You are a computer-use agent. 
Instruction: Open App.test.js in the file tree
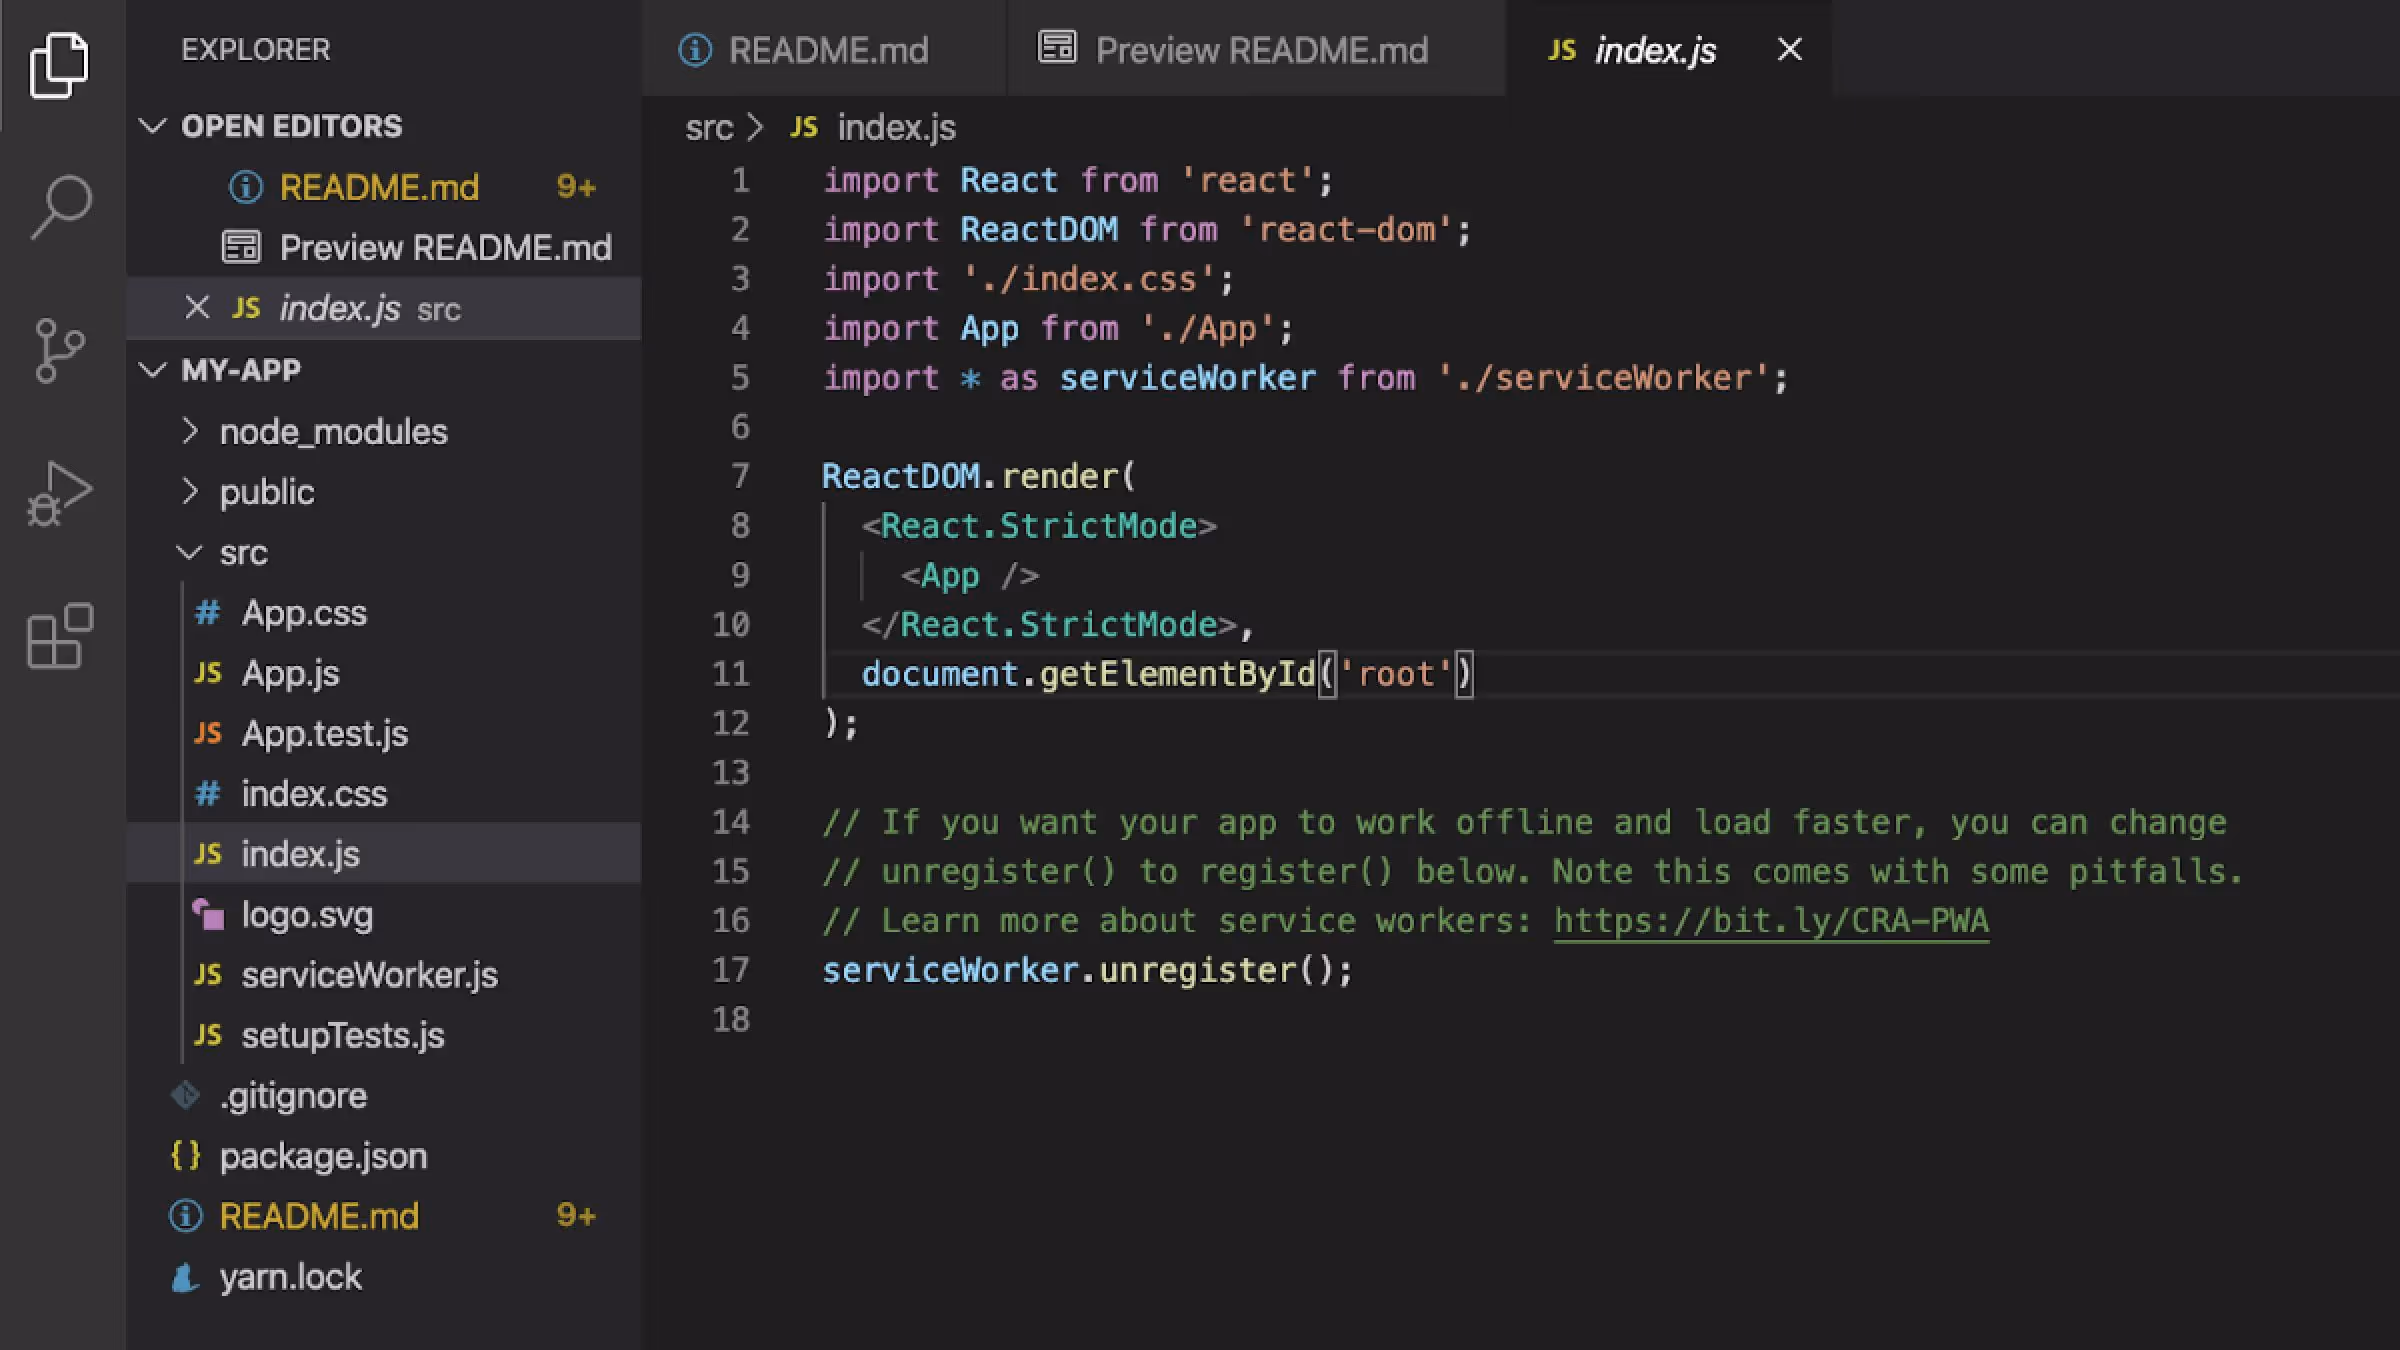tap(324, 733)
